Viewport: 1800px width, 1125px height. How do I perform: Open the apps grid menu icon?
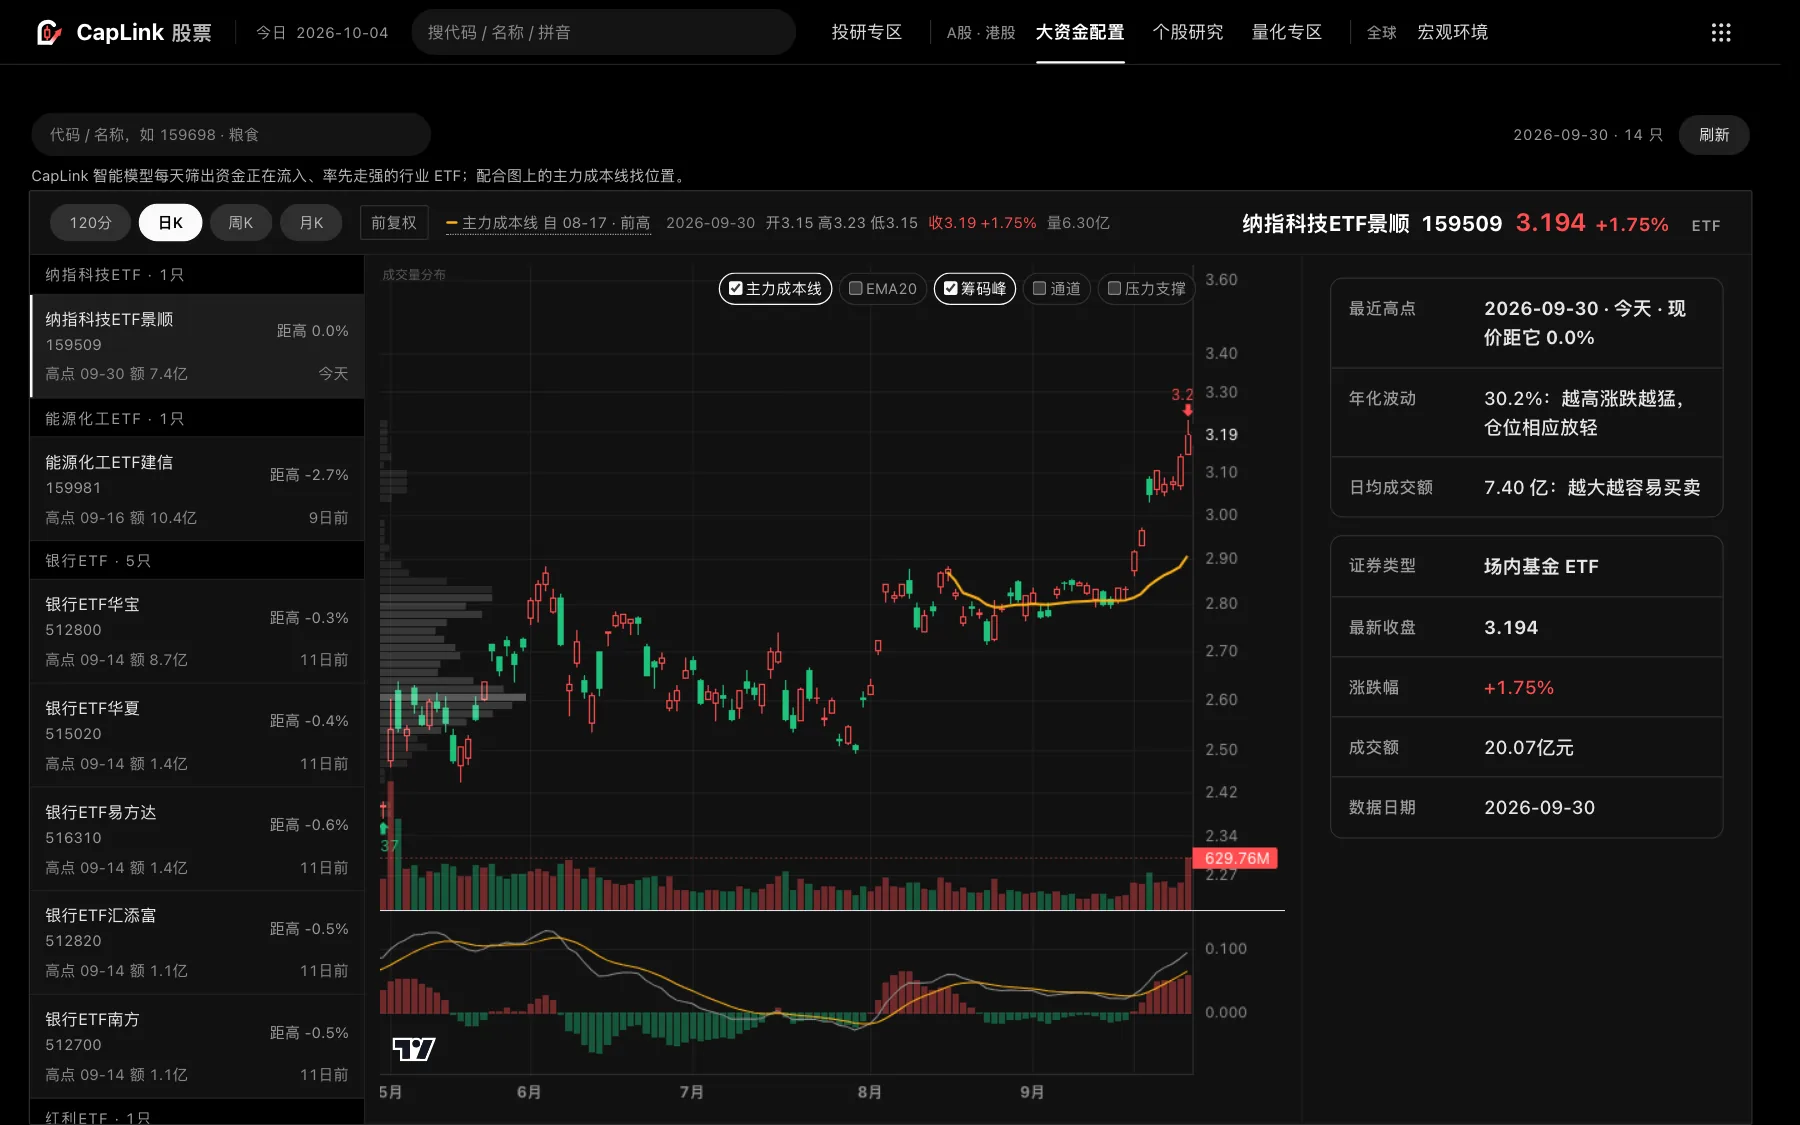point(1720,33)
